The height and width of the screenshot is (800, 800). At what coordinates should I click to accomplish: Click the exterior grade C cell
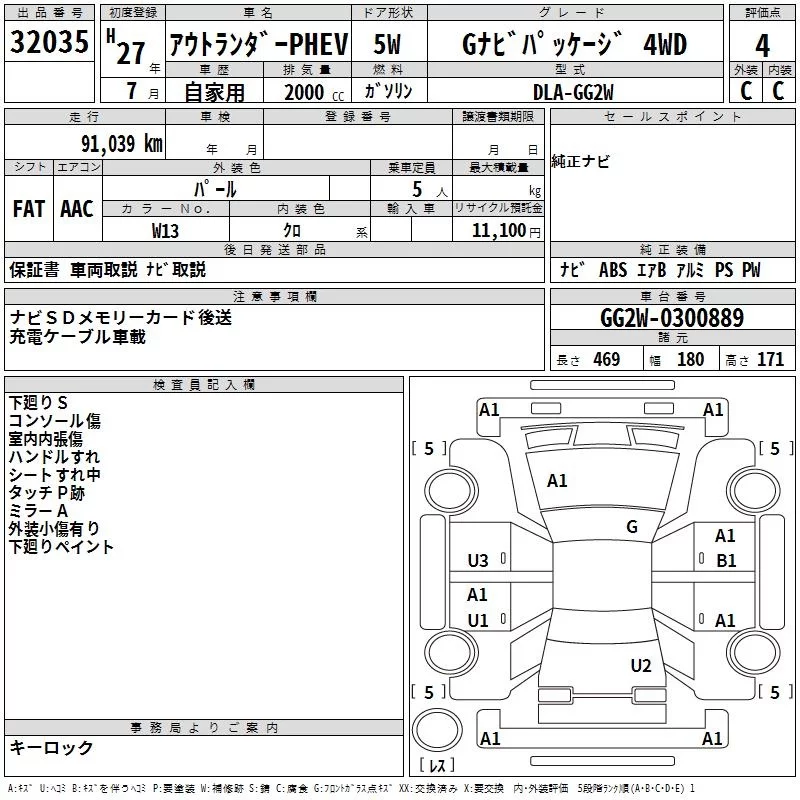point(746,90)
